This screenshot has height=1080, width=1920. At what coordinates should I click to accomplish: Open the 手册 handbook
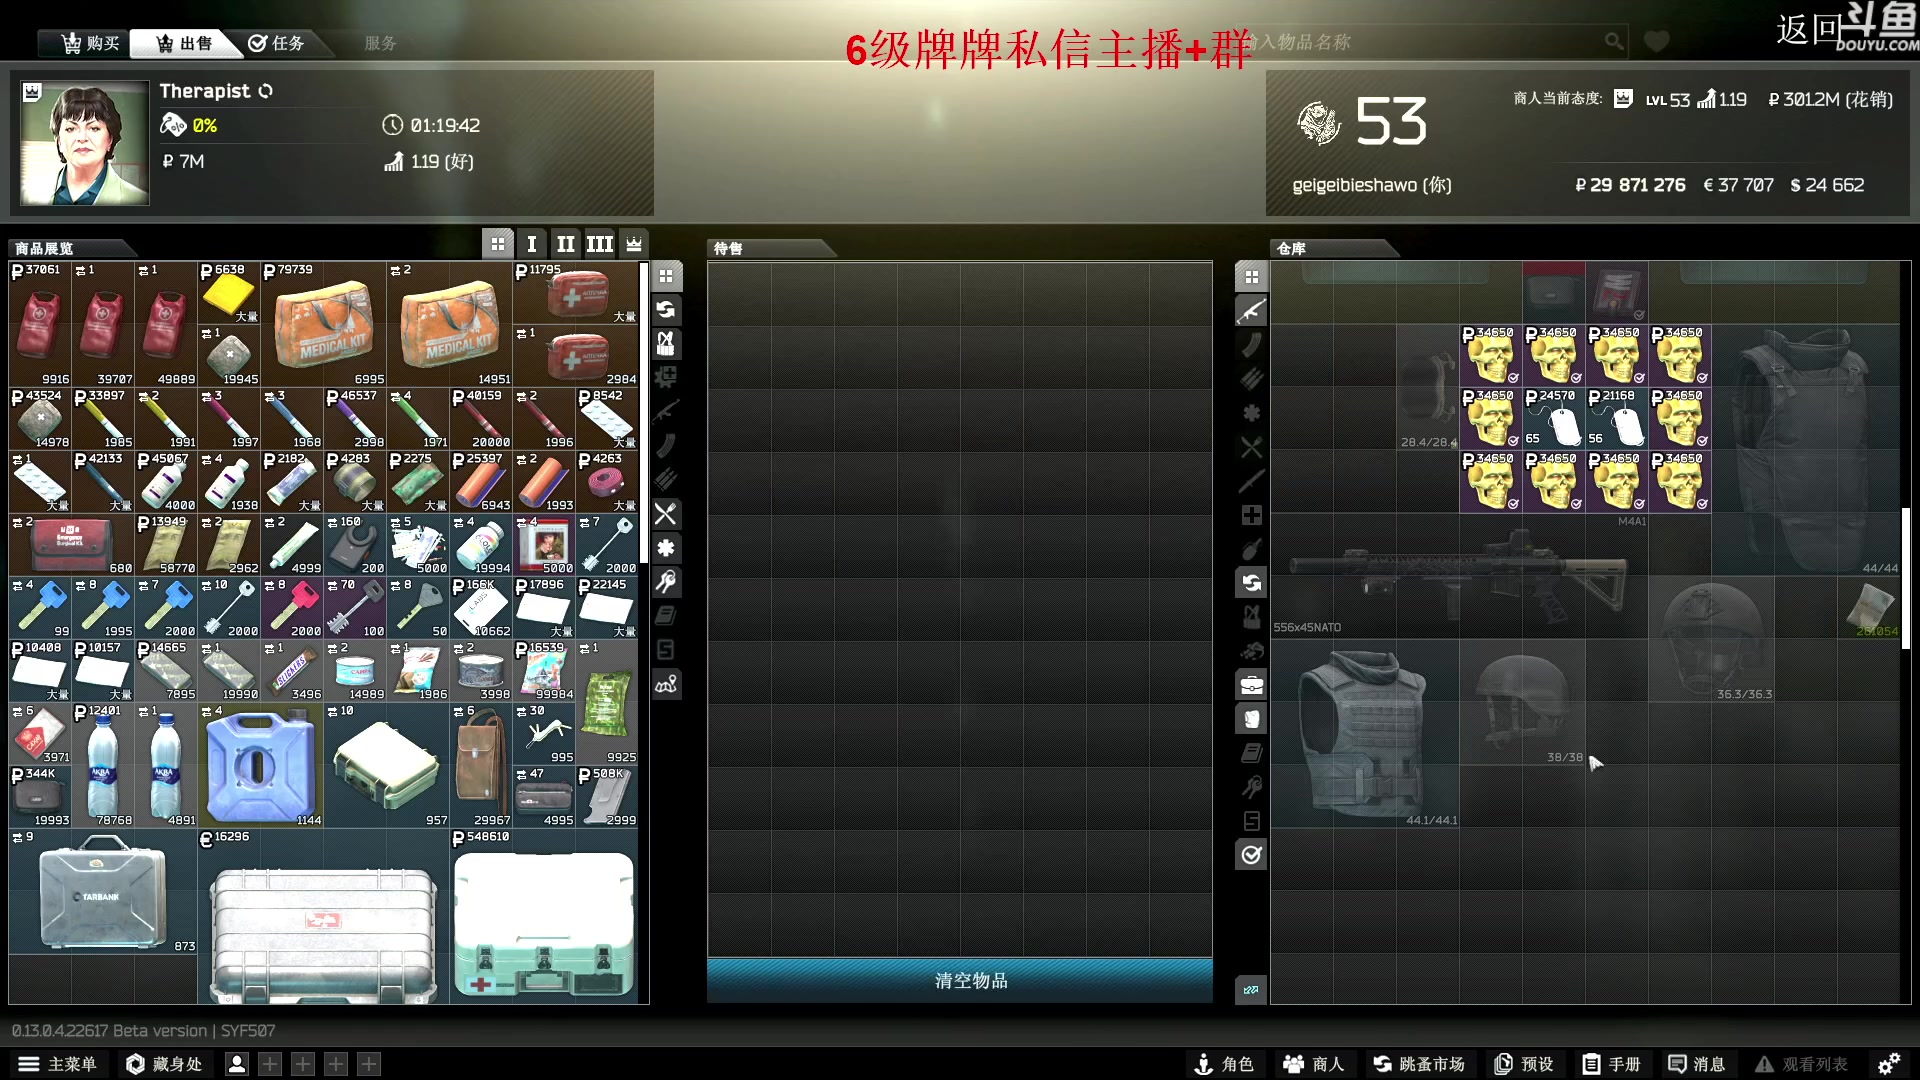pos(1612,1064)
